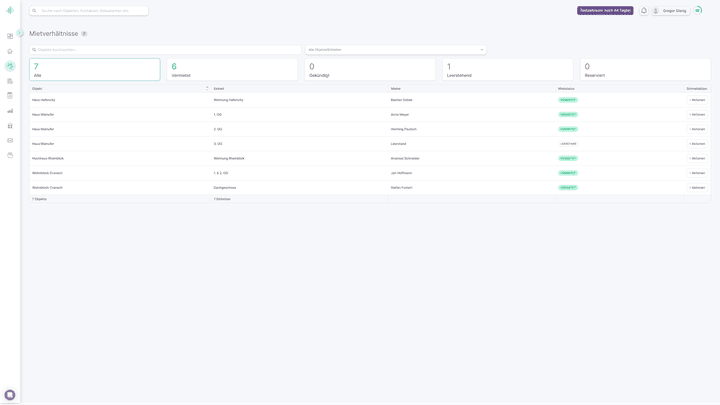Click the global search bar at top

pyautogui.click(x=89, y=11)
